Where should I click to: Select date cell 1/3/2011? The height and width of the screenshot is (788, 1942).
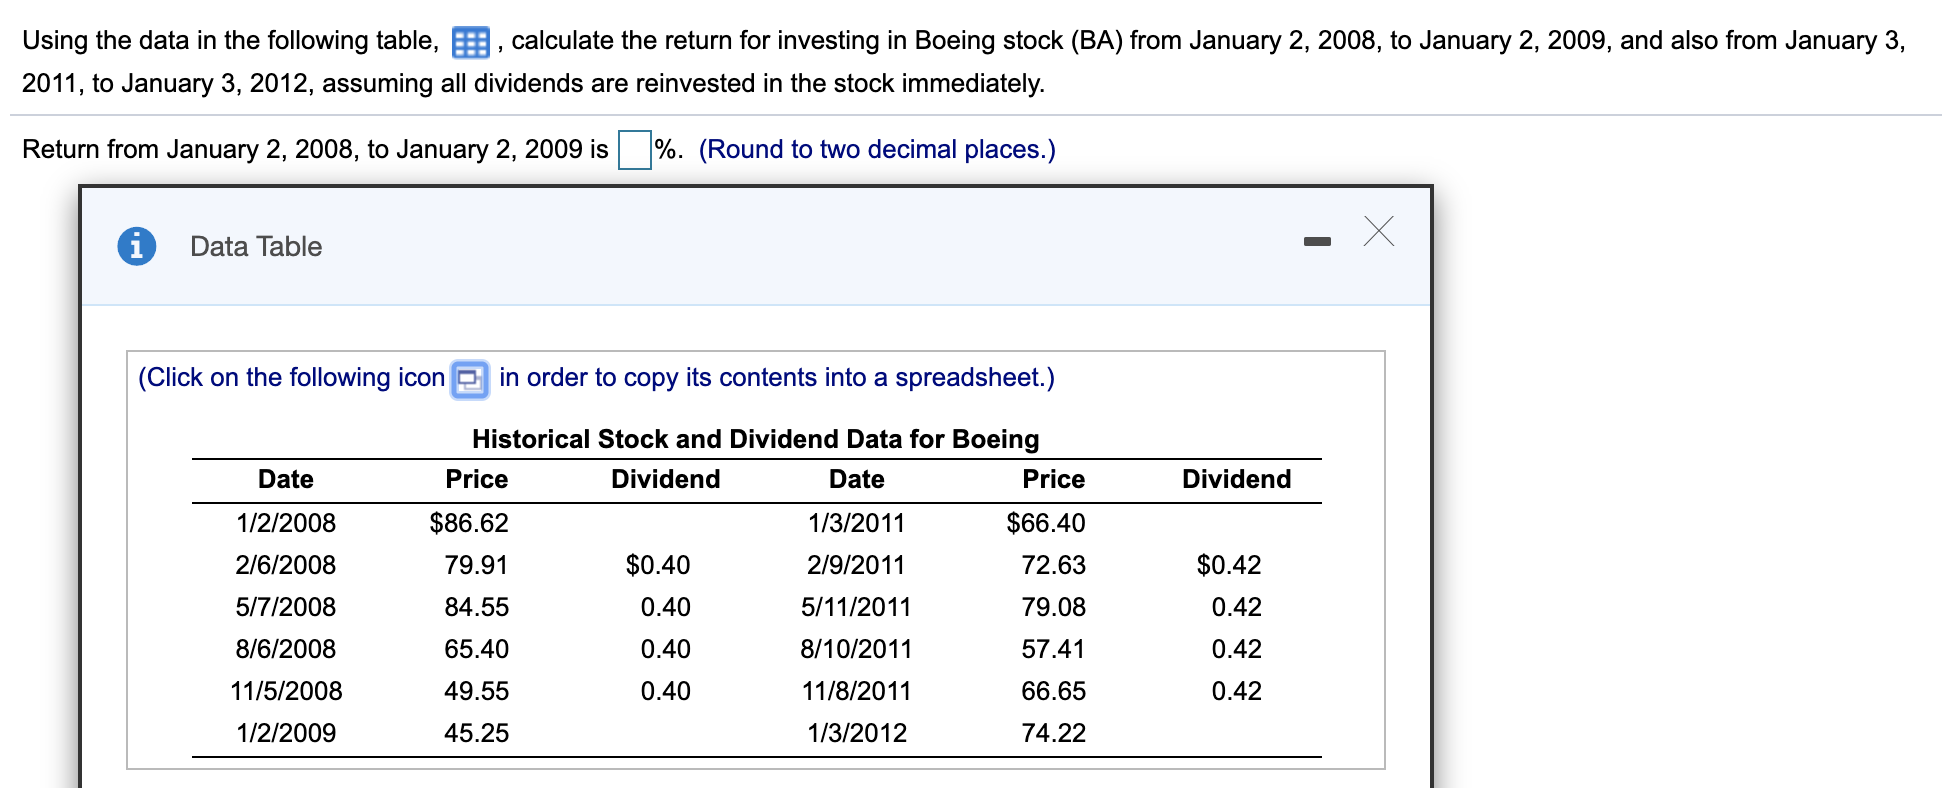857,523
